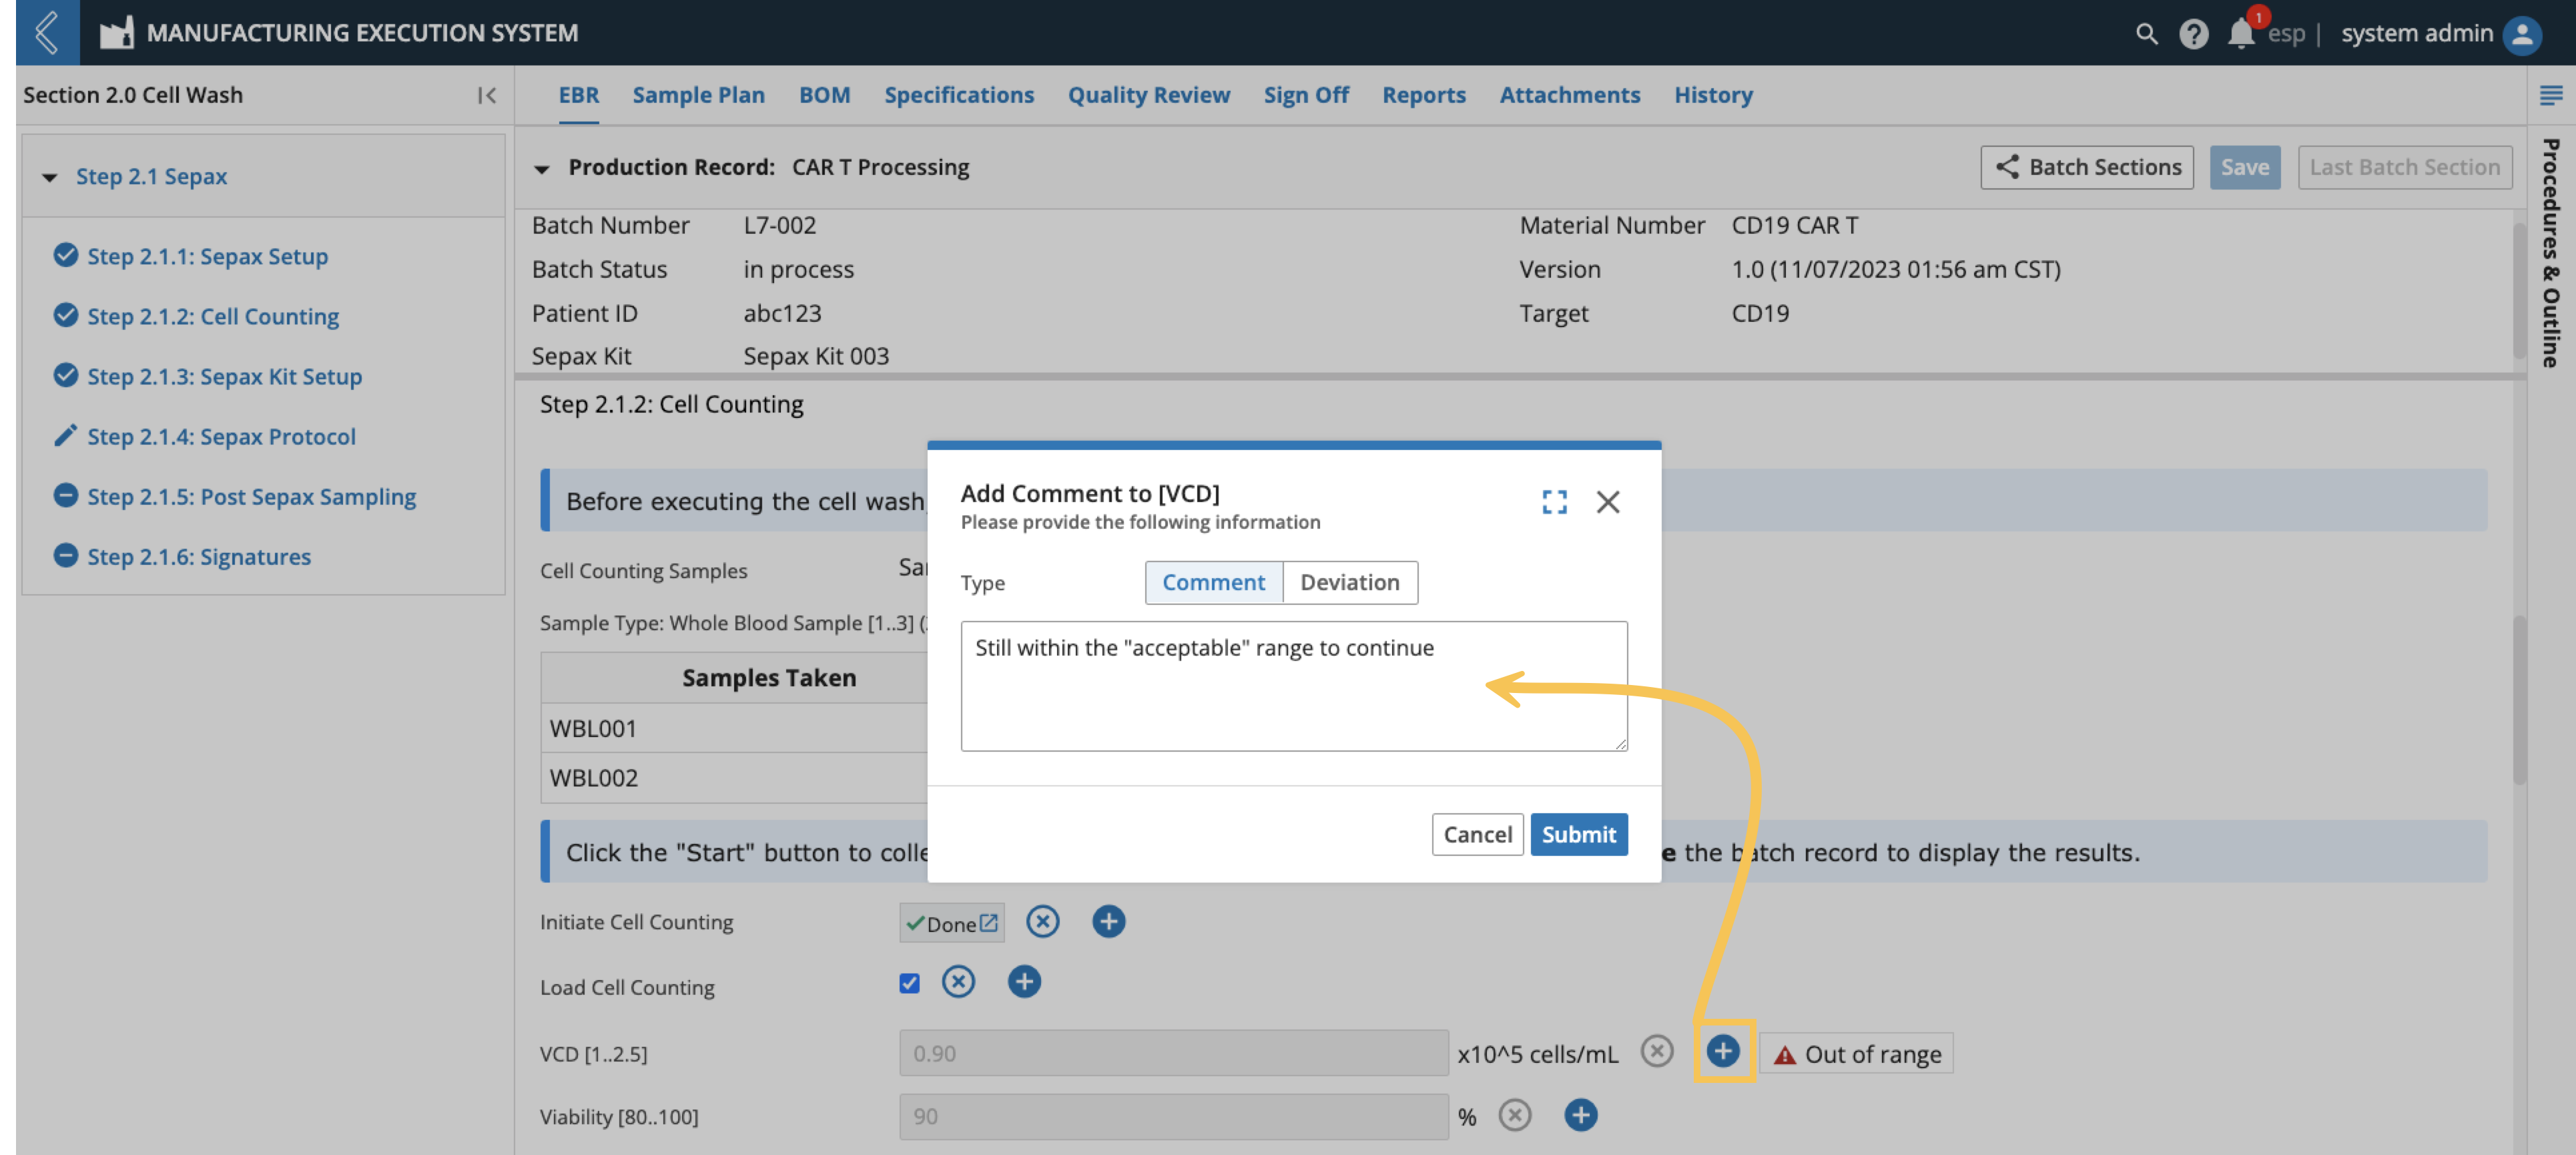Switch to the Sample Plan tab
The image size is (2576, 1155).
(698, 95)
